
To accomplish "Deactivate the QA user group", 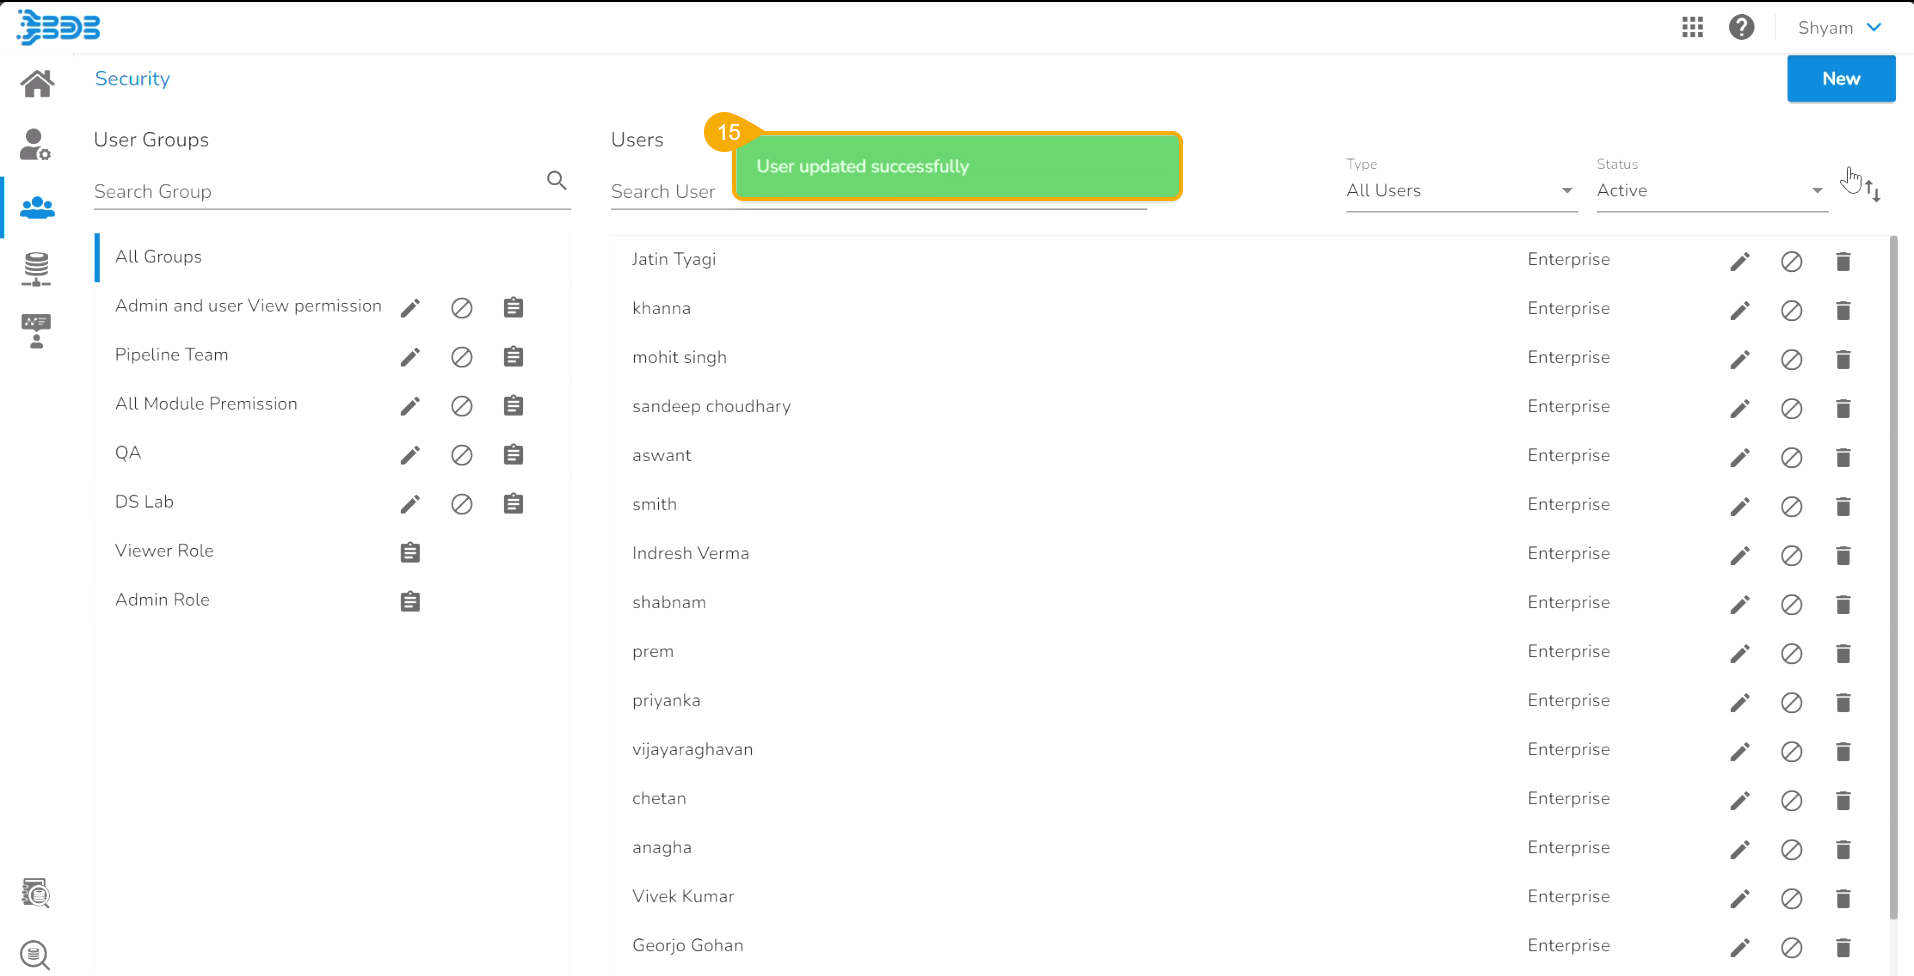I will (x=461, y=455).
